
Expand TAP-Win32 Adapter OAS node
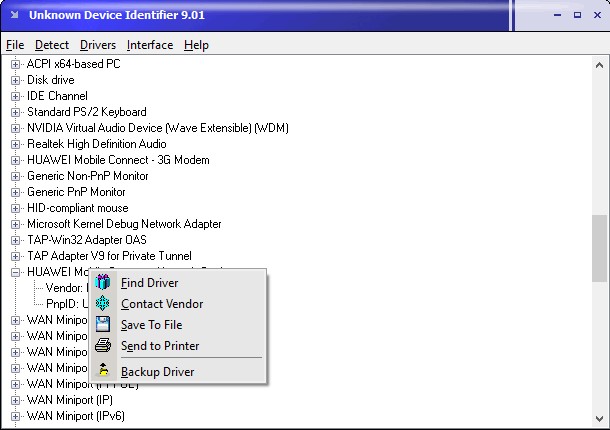coord(15,240)
